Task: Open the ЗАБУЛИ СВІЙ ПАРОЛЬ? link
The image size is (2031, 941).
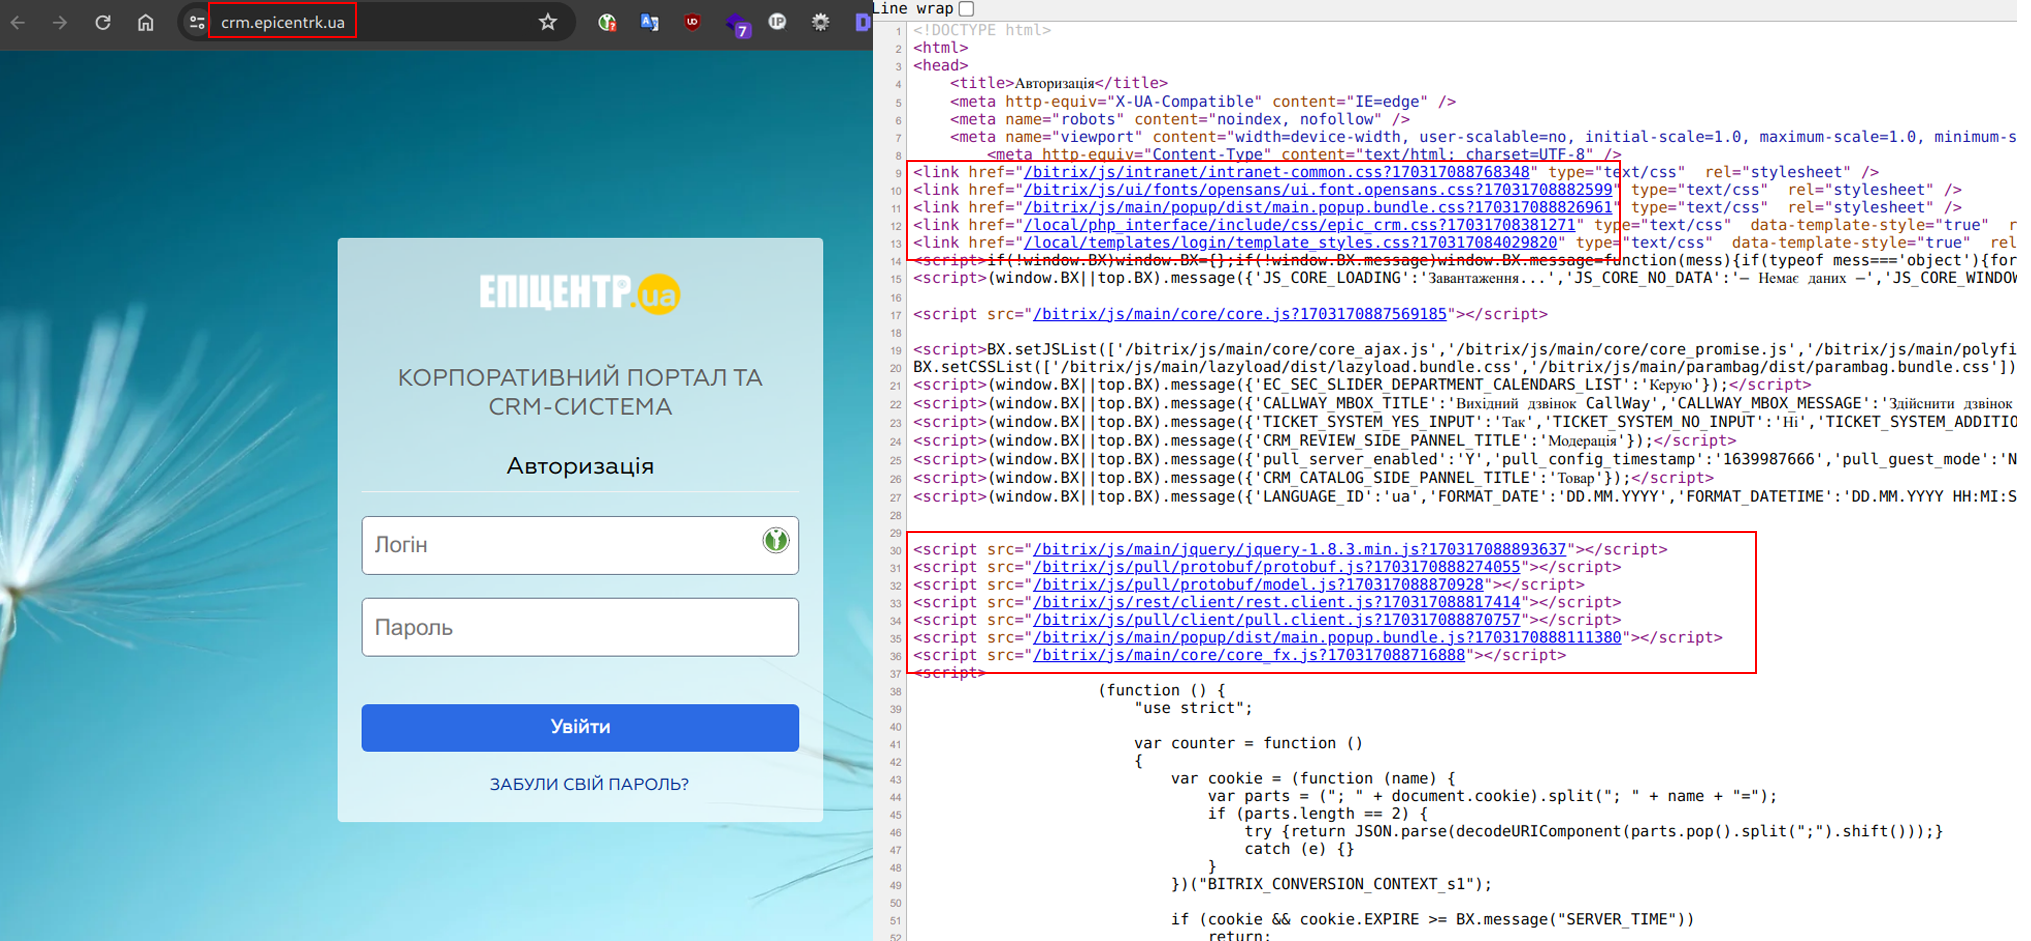Action: click(x=589, y=784)
